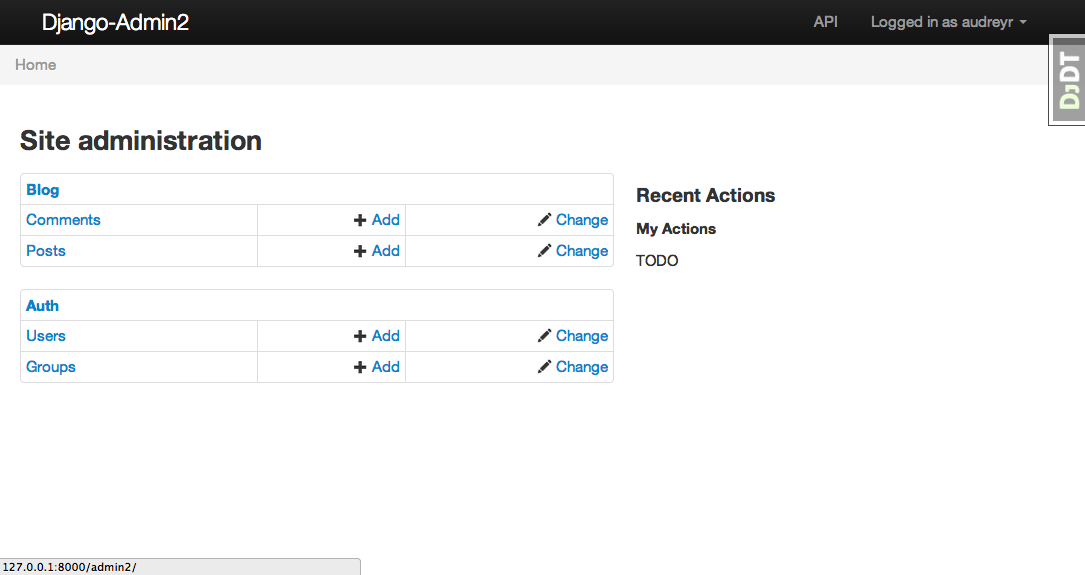
Task: Click the plus icon beside Groups Add
Action: click(x=360, y=367)
